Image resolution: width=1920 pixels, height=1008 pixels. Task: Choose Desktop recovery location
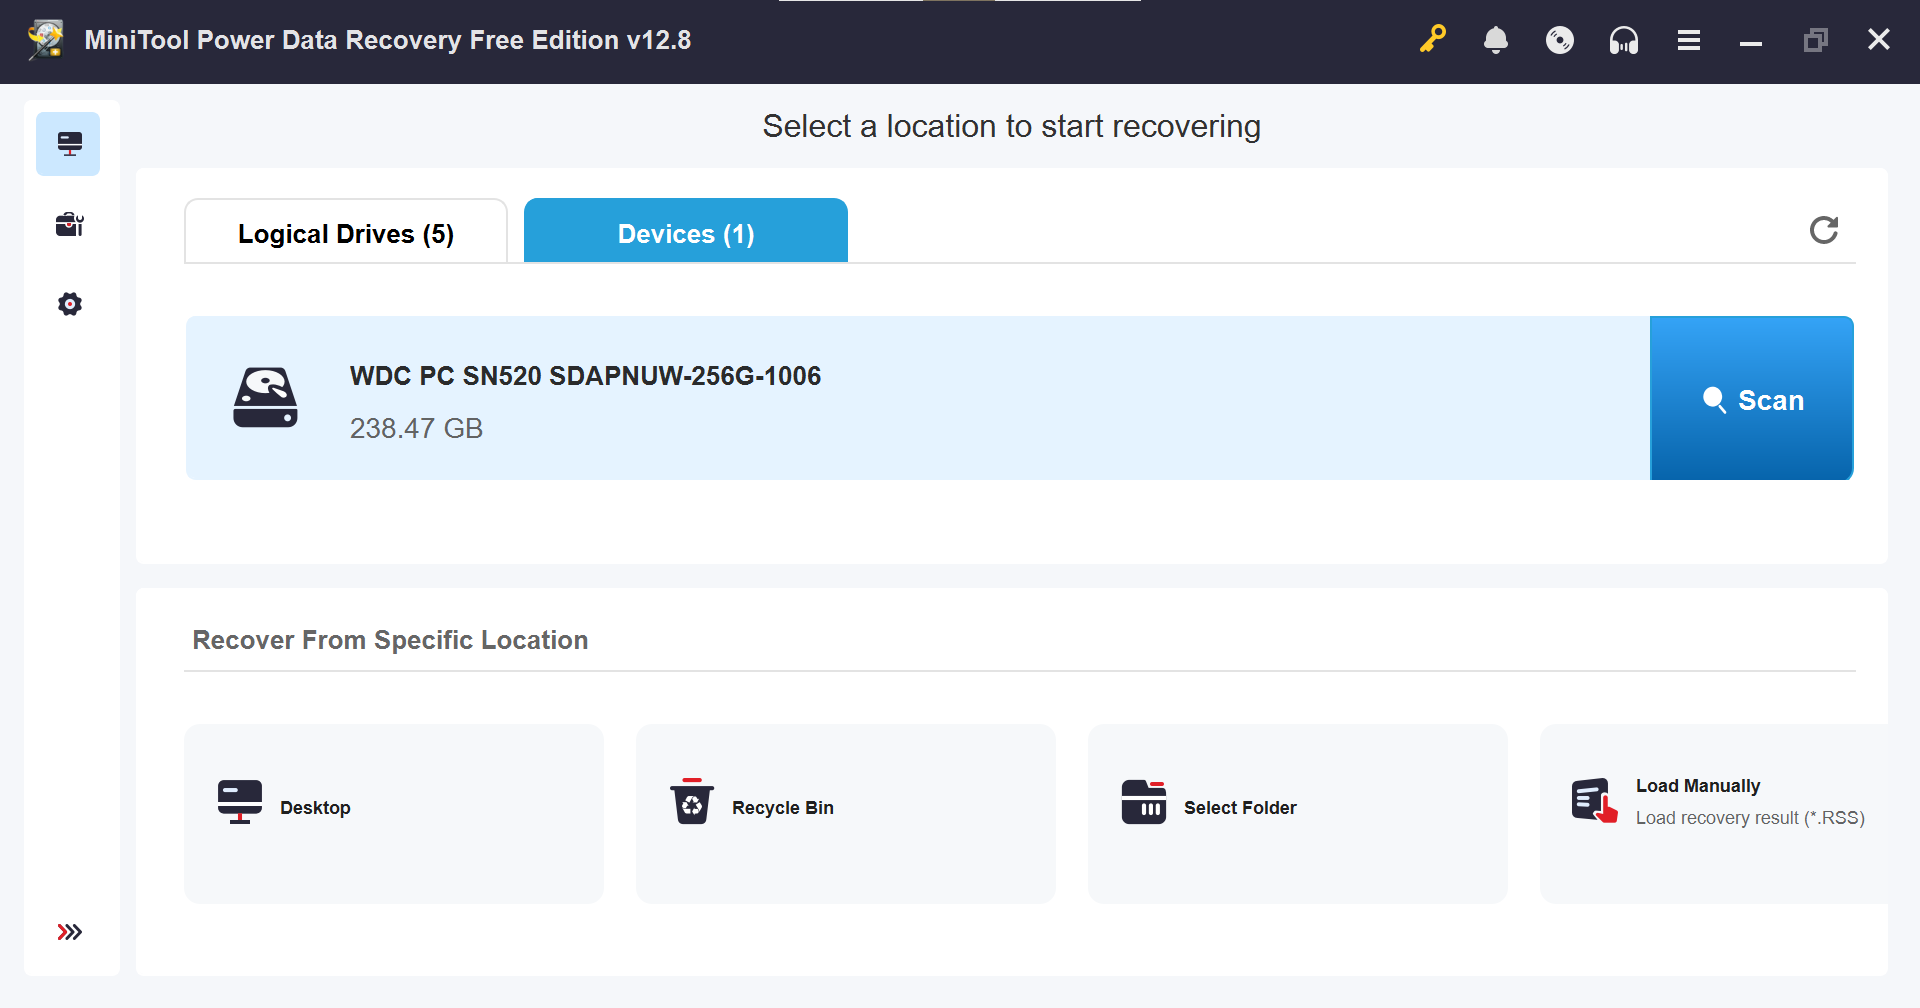[x=394, y=813]
